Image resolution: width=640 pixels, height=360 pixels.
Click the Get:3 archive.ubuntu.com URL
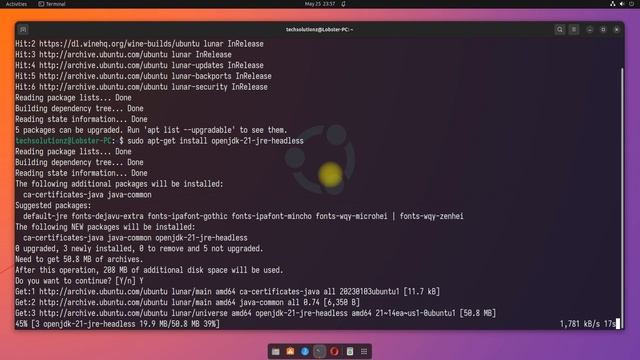point(103,313)
